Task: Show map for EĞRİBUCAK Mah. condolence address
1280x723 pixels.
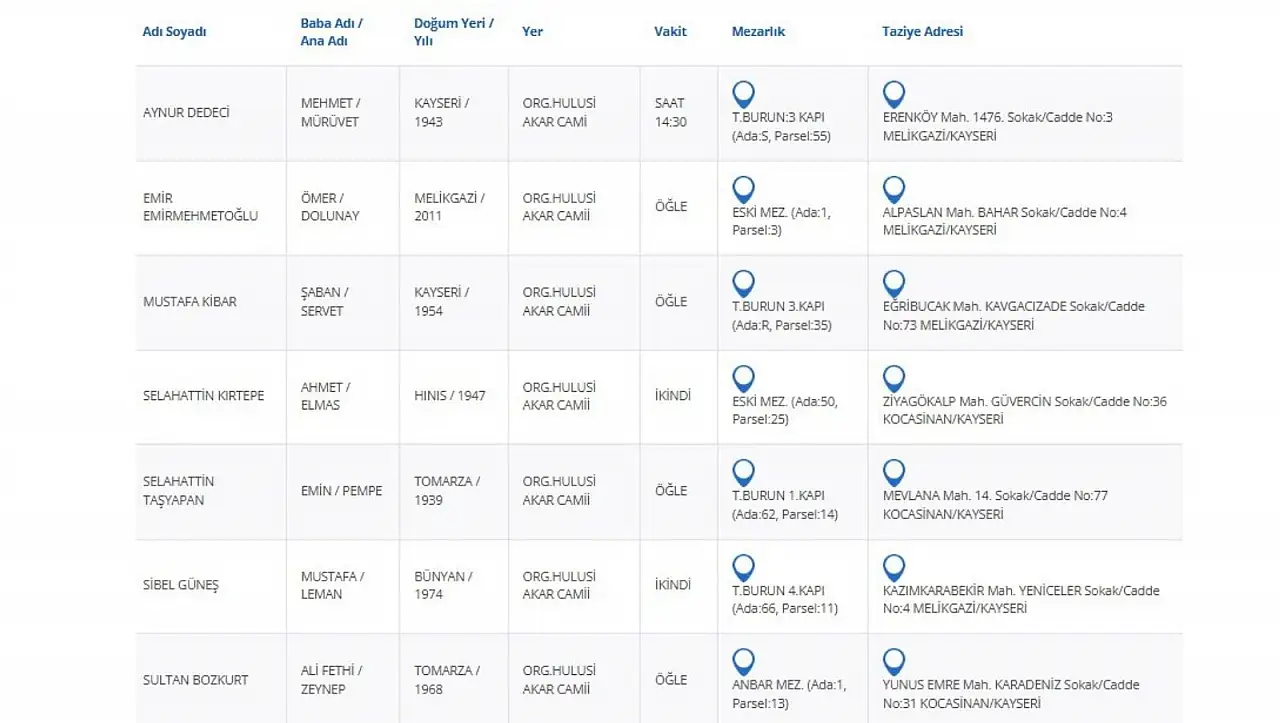Action: (894, 284)
